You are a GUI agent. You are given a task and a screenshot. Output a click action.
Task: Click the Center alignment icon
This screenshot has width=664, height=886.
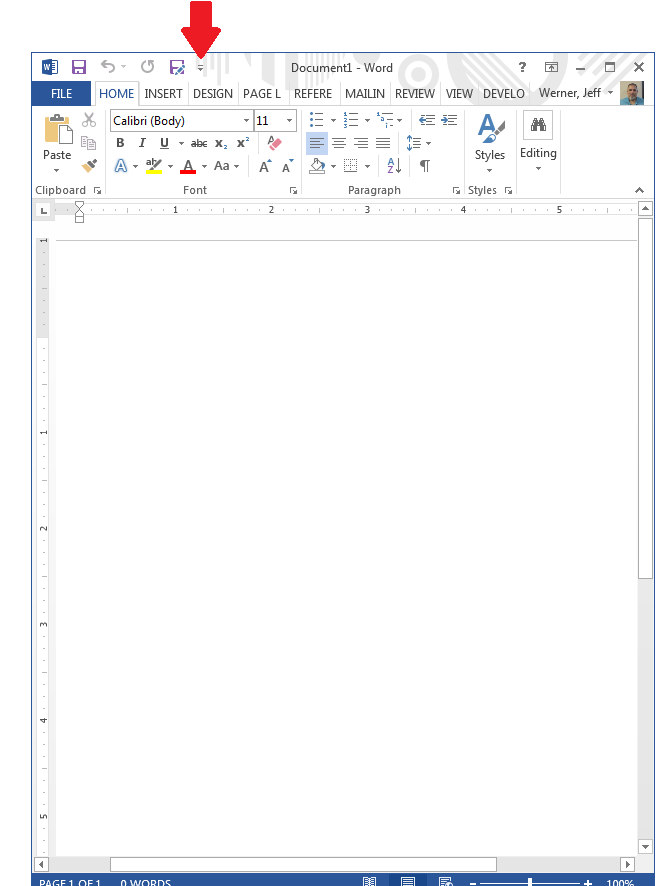(339, 143)
